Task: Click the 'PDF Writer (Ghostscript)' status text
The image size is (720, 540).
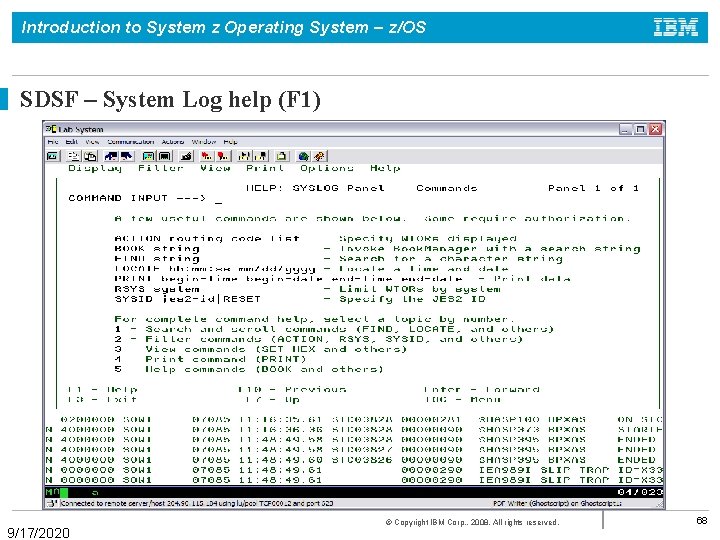Action: [557, 503]
